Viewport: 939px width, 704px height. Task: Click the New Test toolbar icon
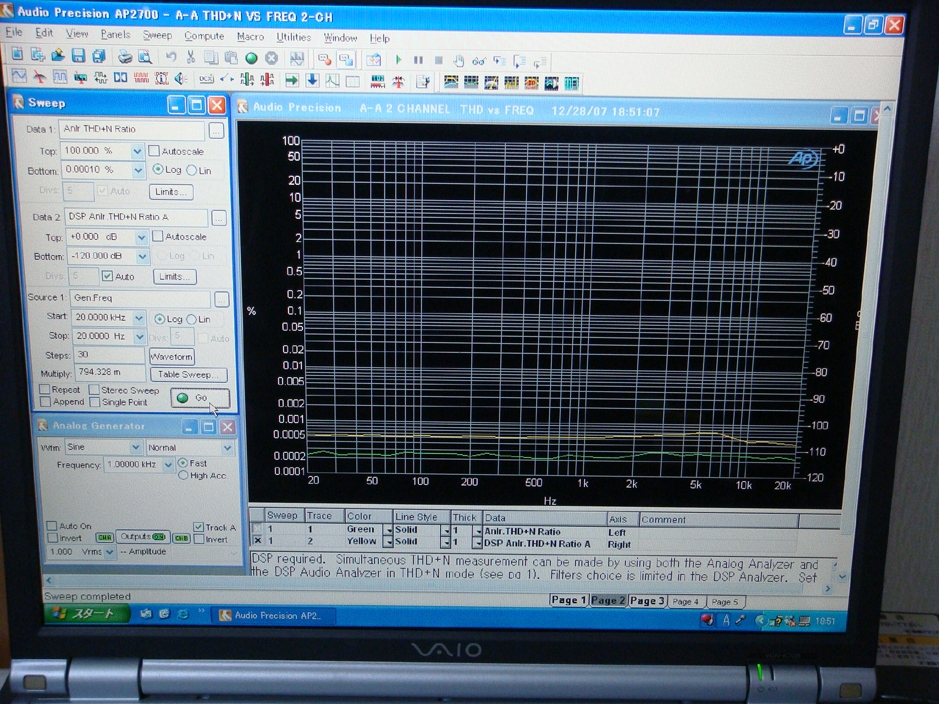17,54
